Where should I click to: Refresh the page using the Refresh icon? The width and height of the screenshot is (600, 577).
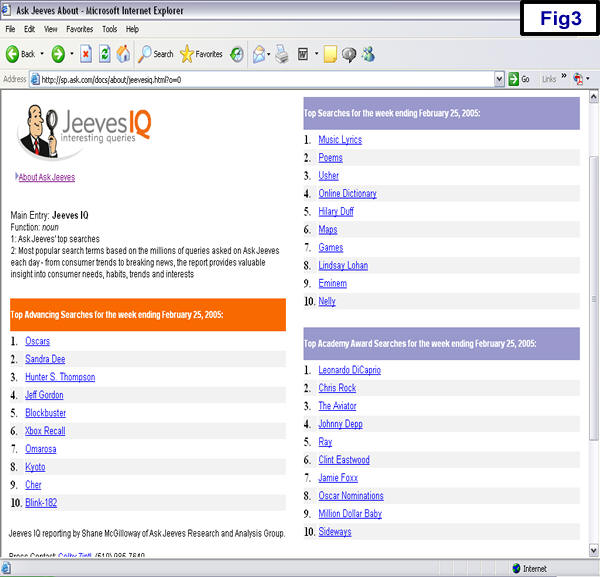coord(104,54)
